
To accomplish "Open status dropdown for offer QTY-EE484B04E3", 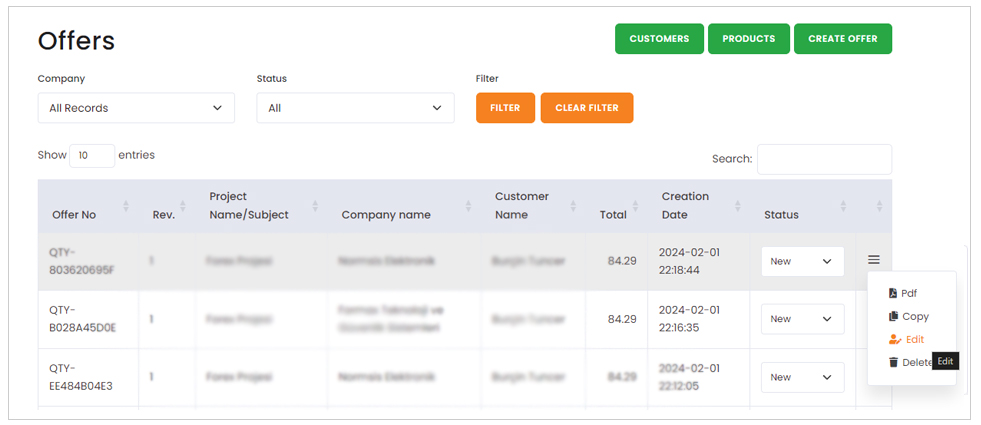I will tap(802, 377).
